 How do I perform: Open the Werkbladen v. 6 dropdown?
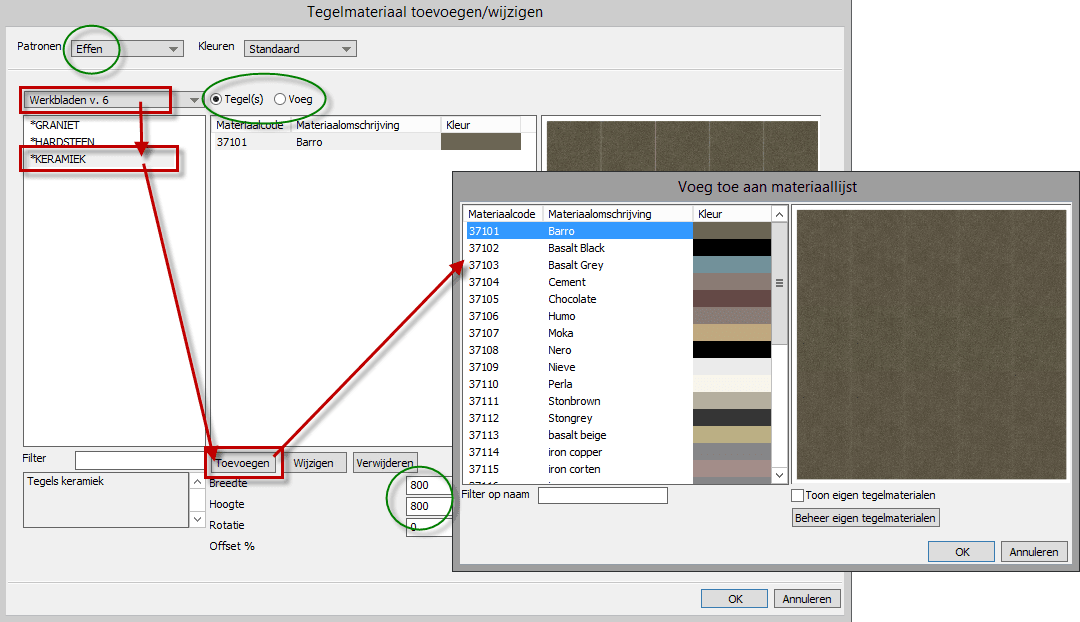coord(112,100)
